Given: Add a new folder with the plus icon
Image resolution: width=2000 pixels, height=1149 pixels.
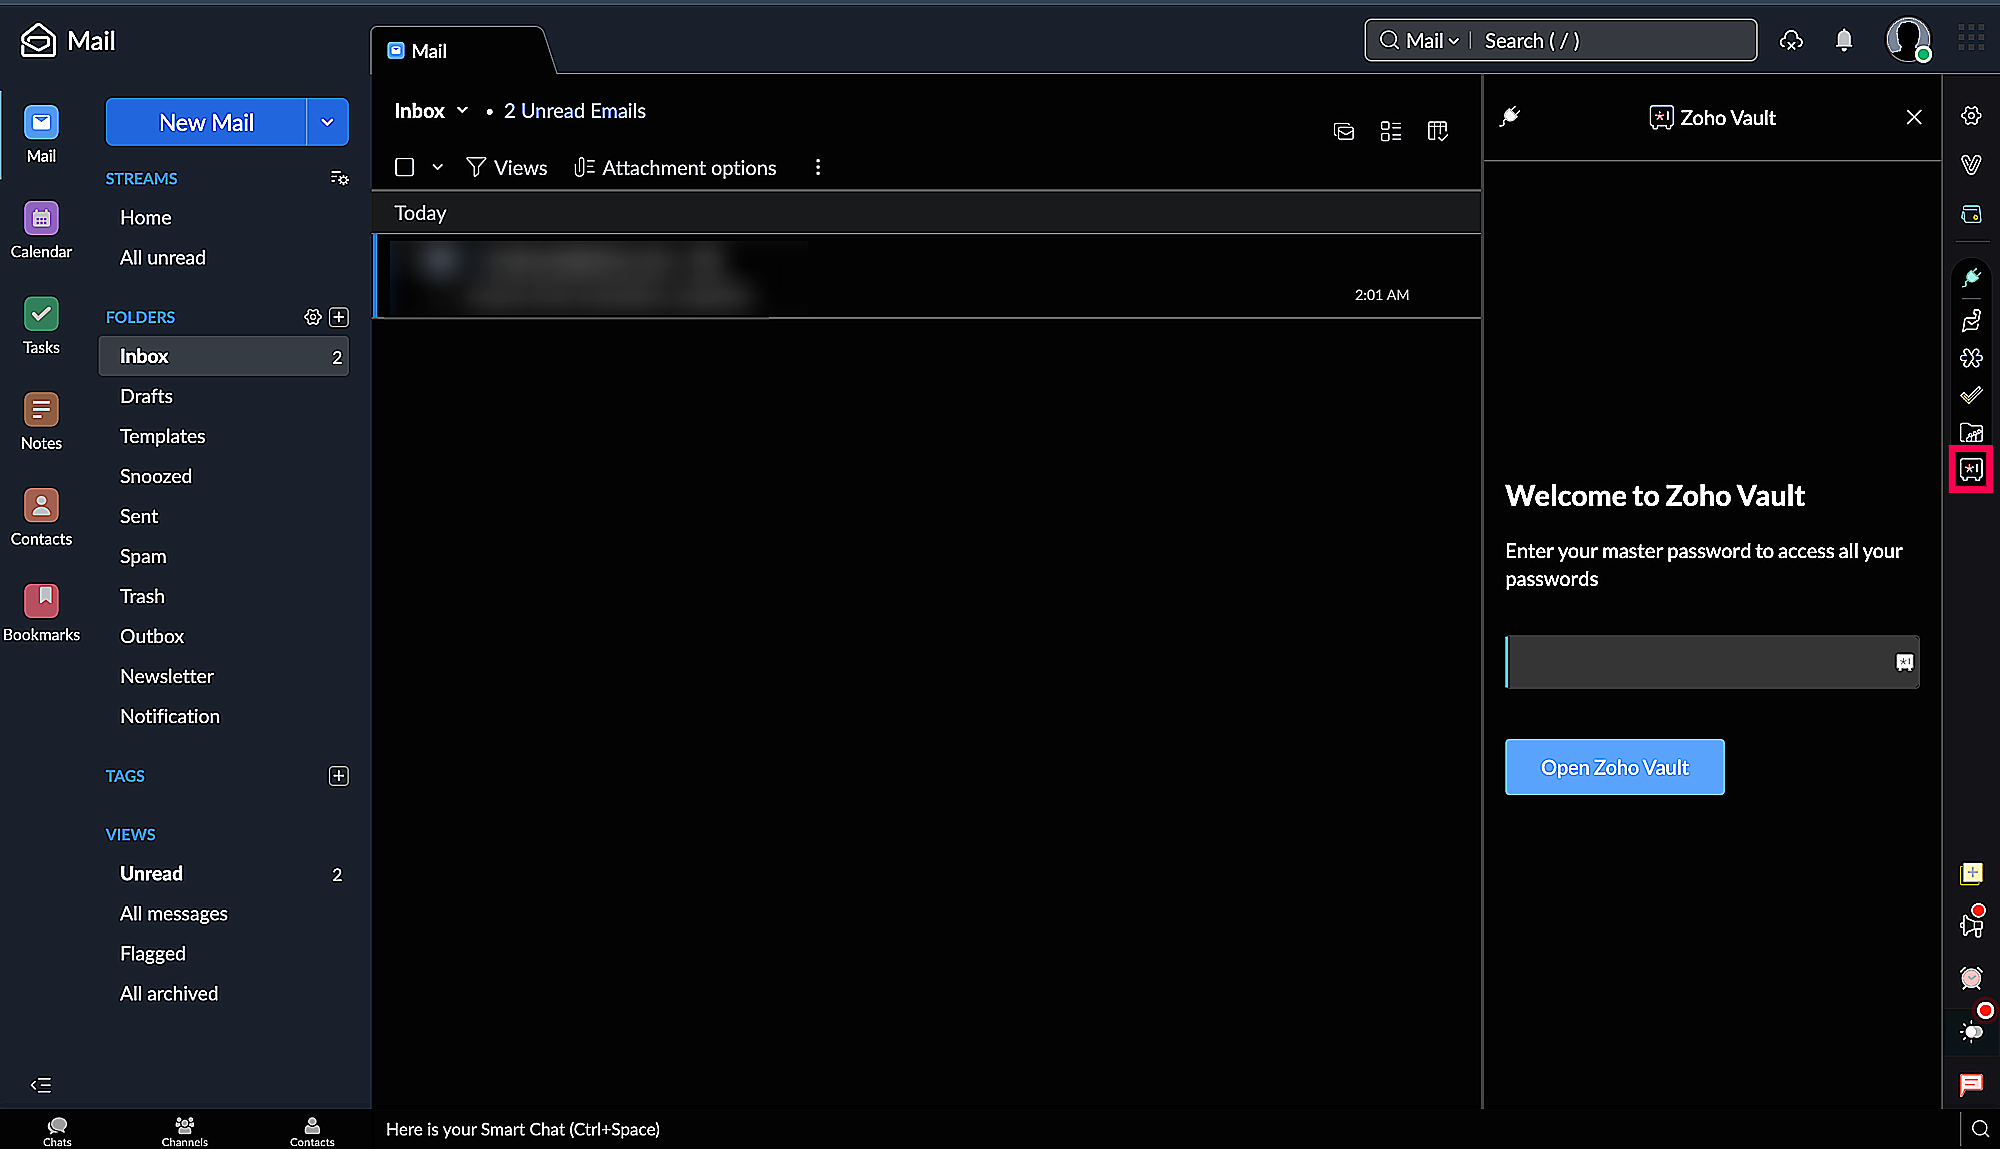Looking at the screenshot, I should coord(339,317).
